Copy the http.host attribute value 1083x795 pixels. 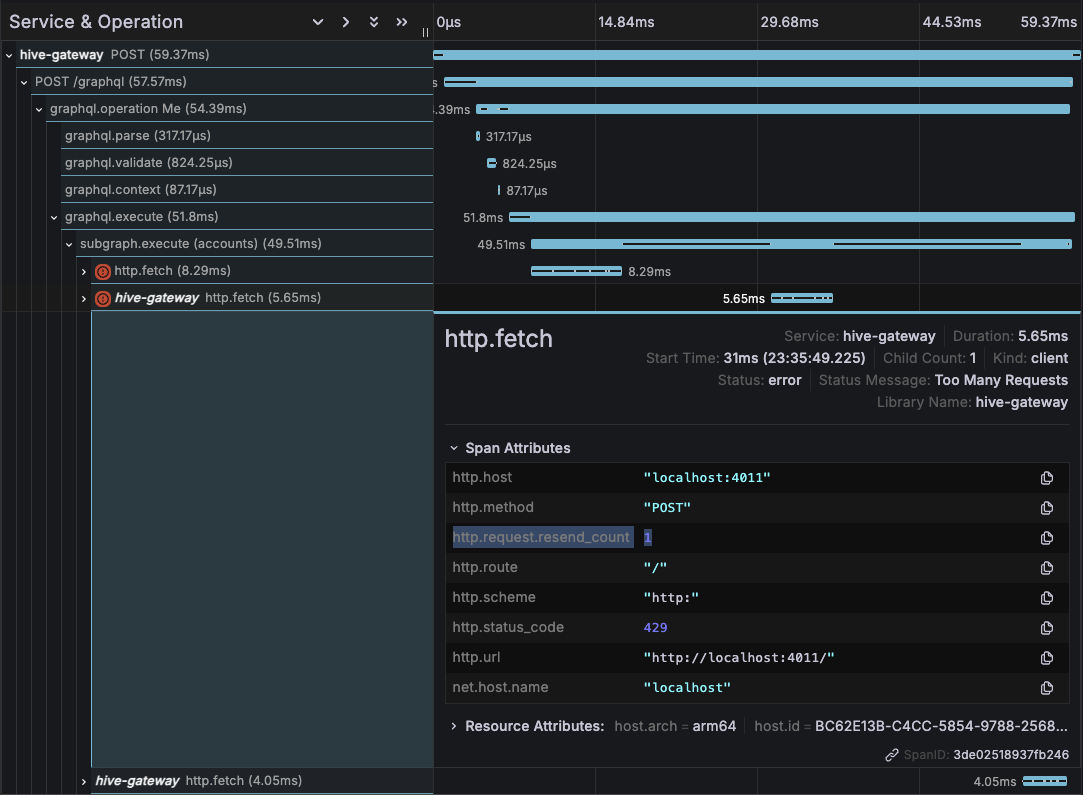[1047, 478]
